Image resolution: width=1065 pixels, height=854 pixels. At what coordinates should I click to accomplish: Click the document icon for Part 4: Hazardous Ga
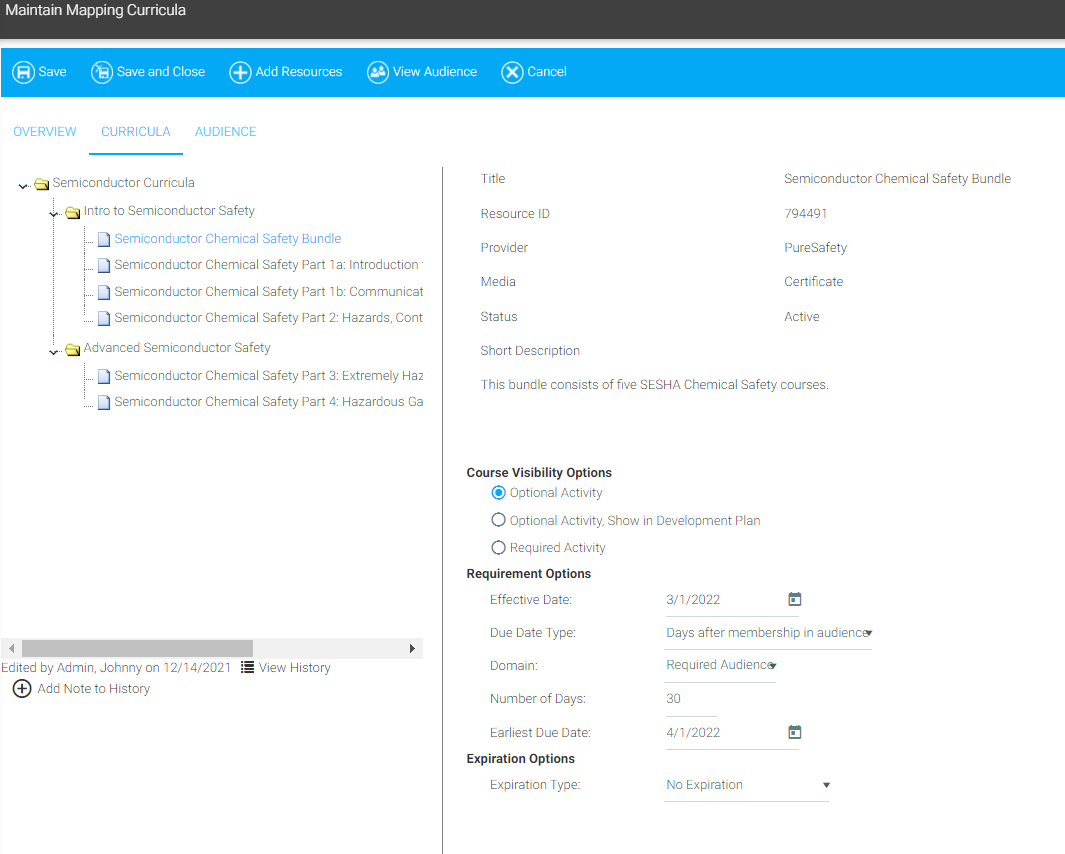[x=104, y=402]
